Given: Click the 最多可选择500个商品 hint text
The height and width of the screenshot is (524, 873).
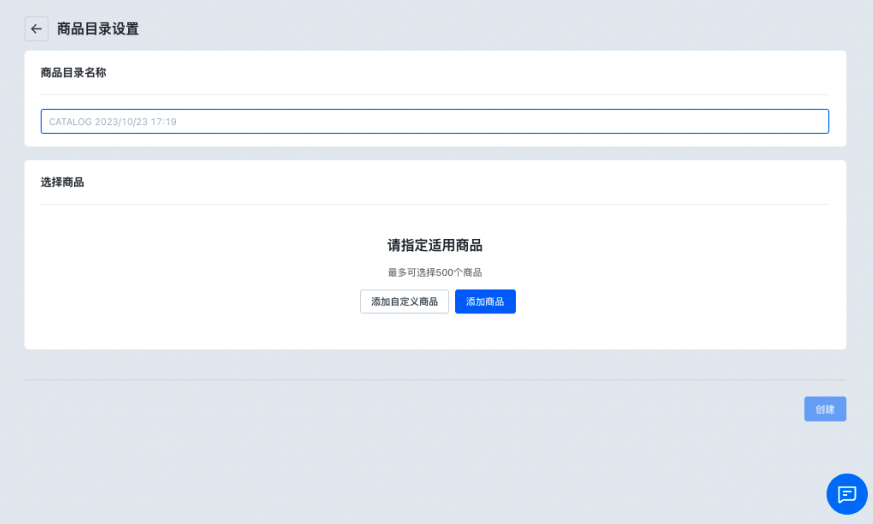Looking at the screenshot, I should 435,272.
